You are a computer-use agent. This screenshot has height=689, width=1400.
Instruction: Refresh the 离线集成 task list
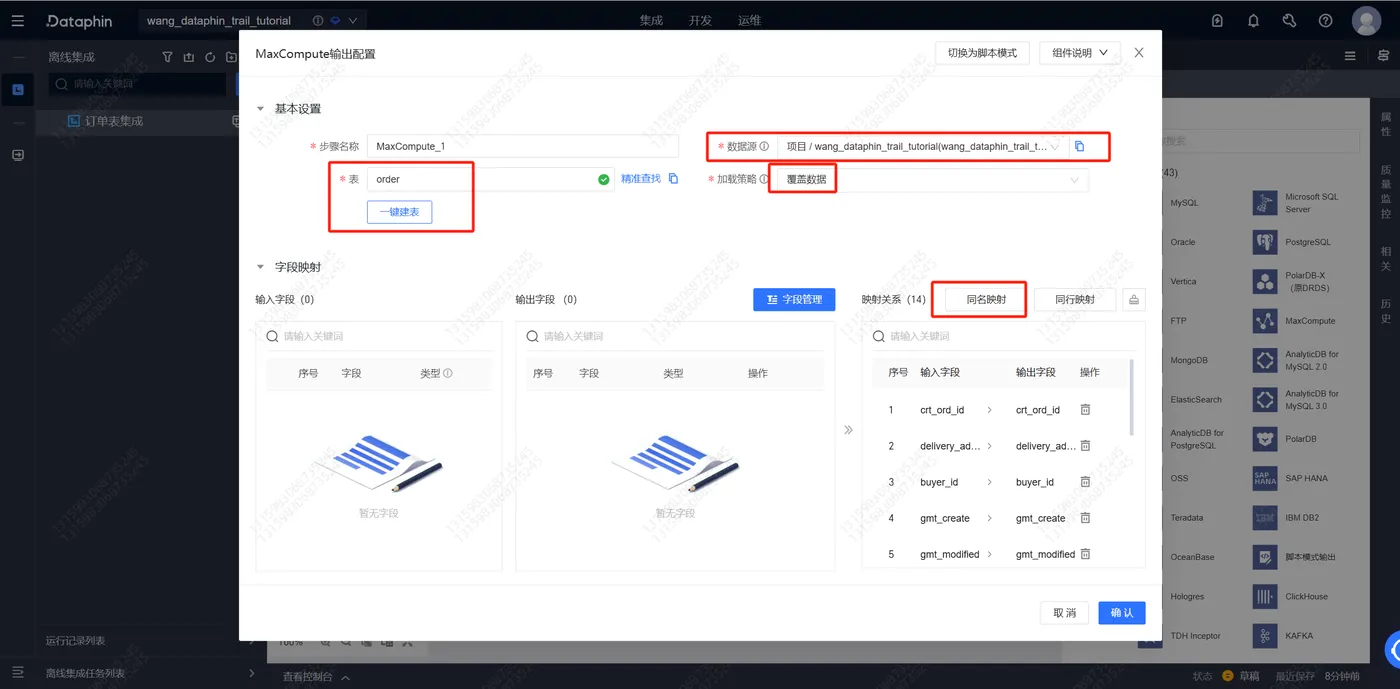coord(210,57)
